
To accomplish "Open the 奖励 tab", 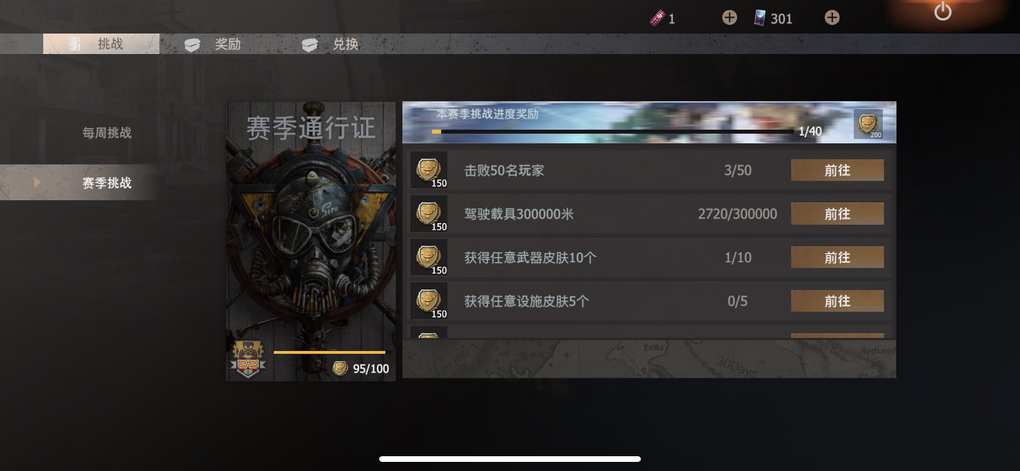I will point(213,44).
